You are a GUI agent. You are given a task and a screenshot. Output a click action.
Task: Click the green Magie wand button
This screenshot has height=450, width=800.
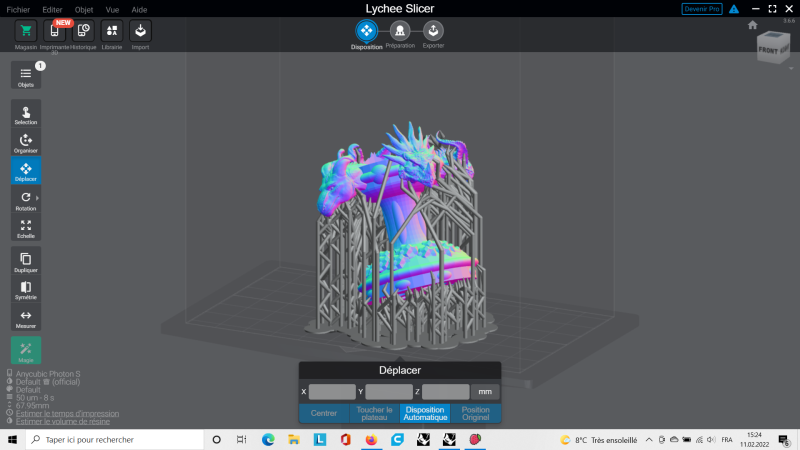(26, 350)
